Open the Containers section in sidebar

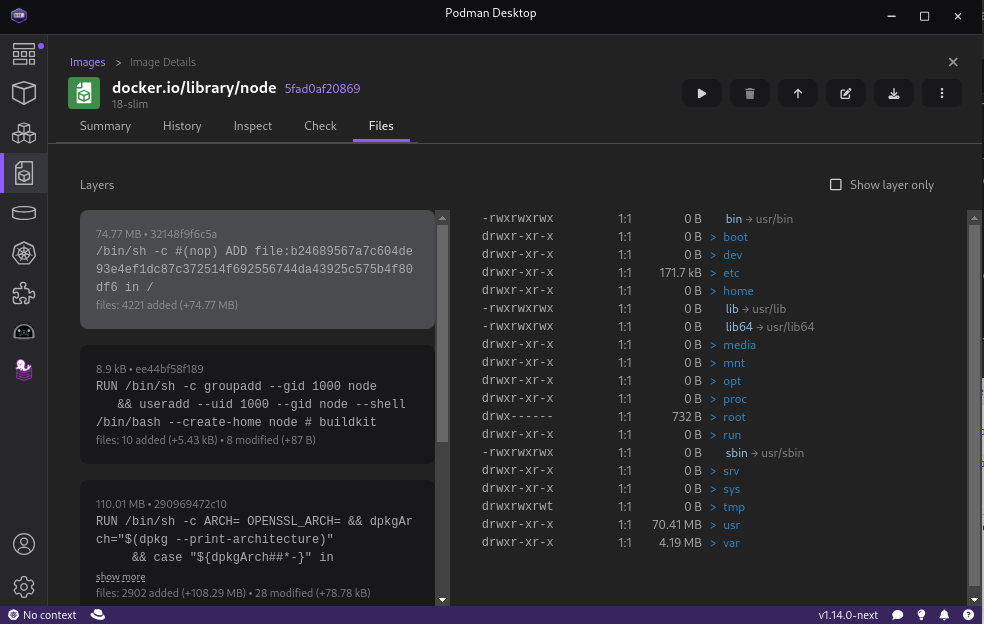[24, 92]
